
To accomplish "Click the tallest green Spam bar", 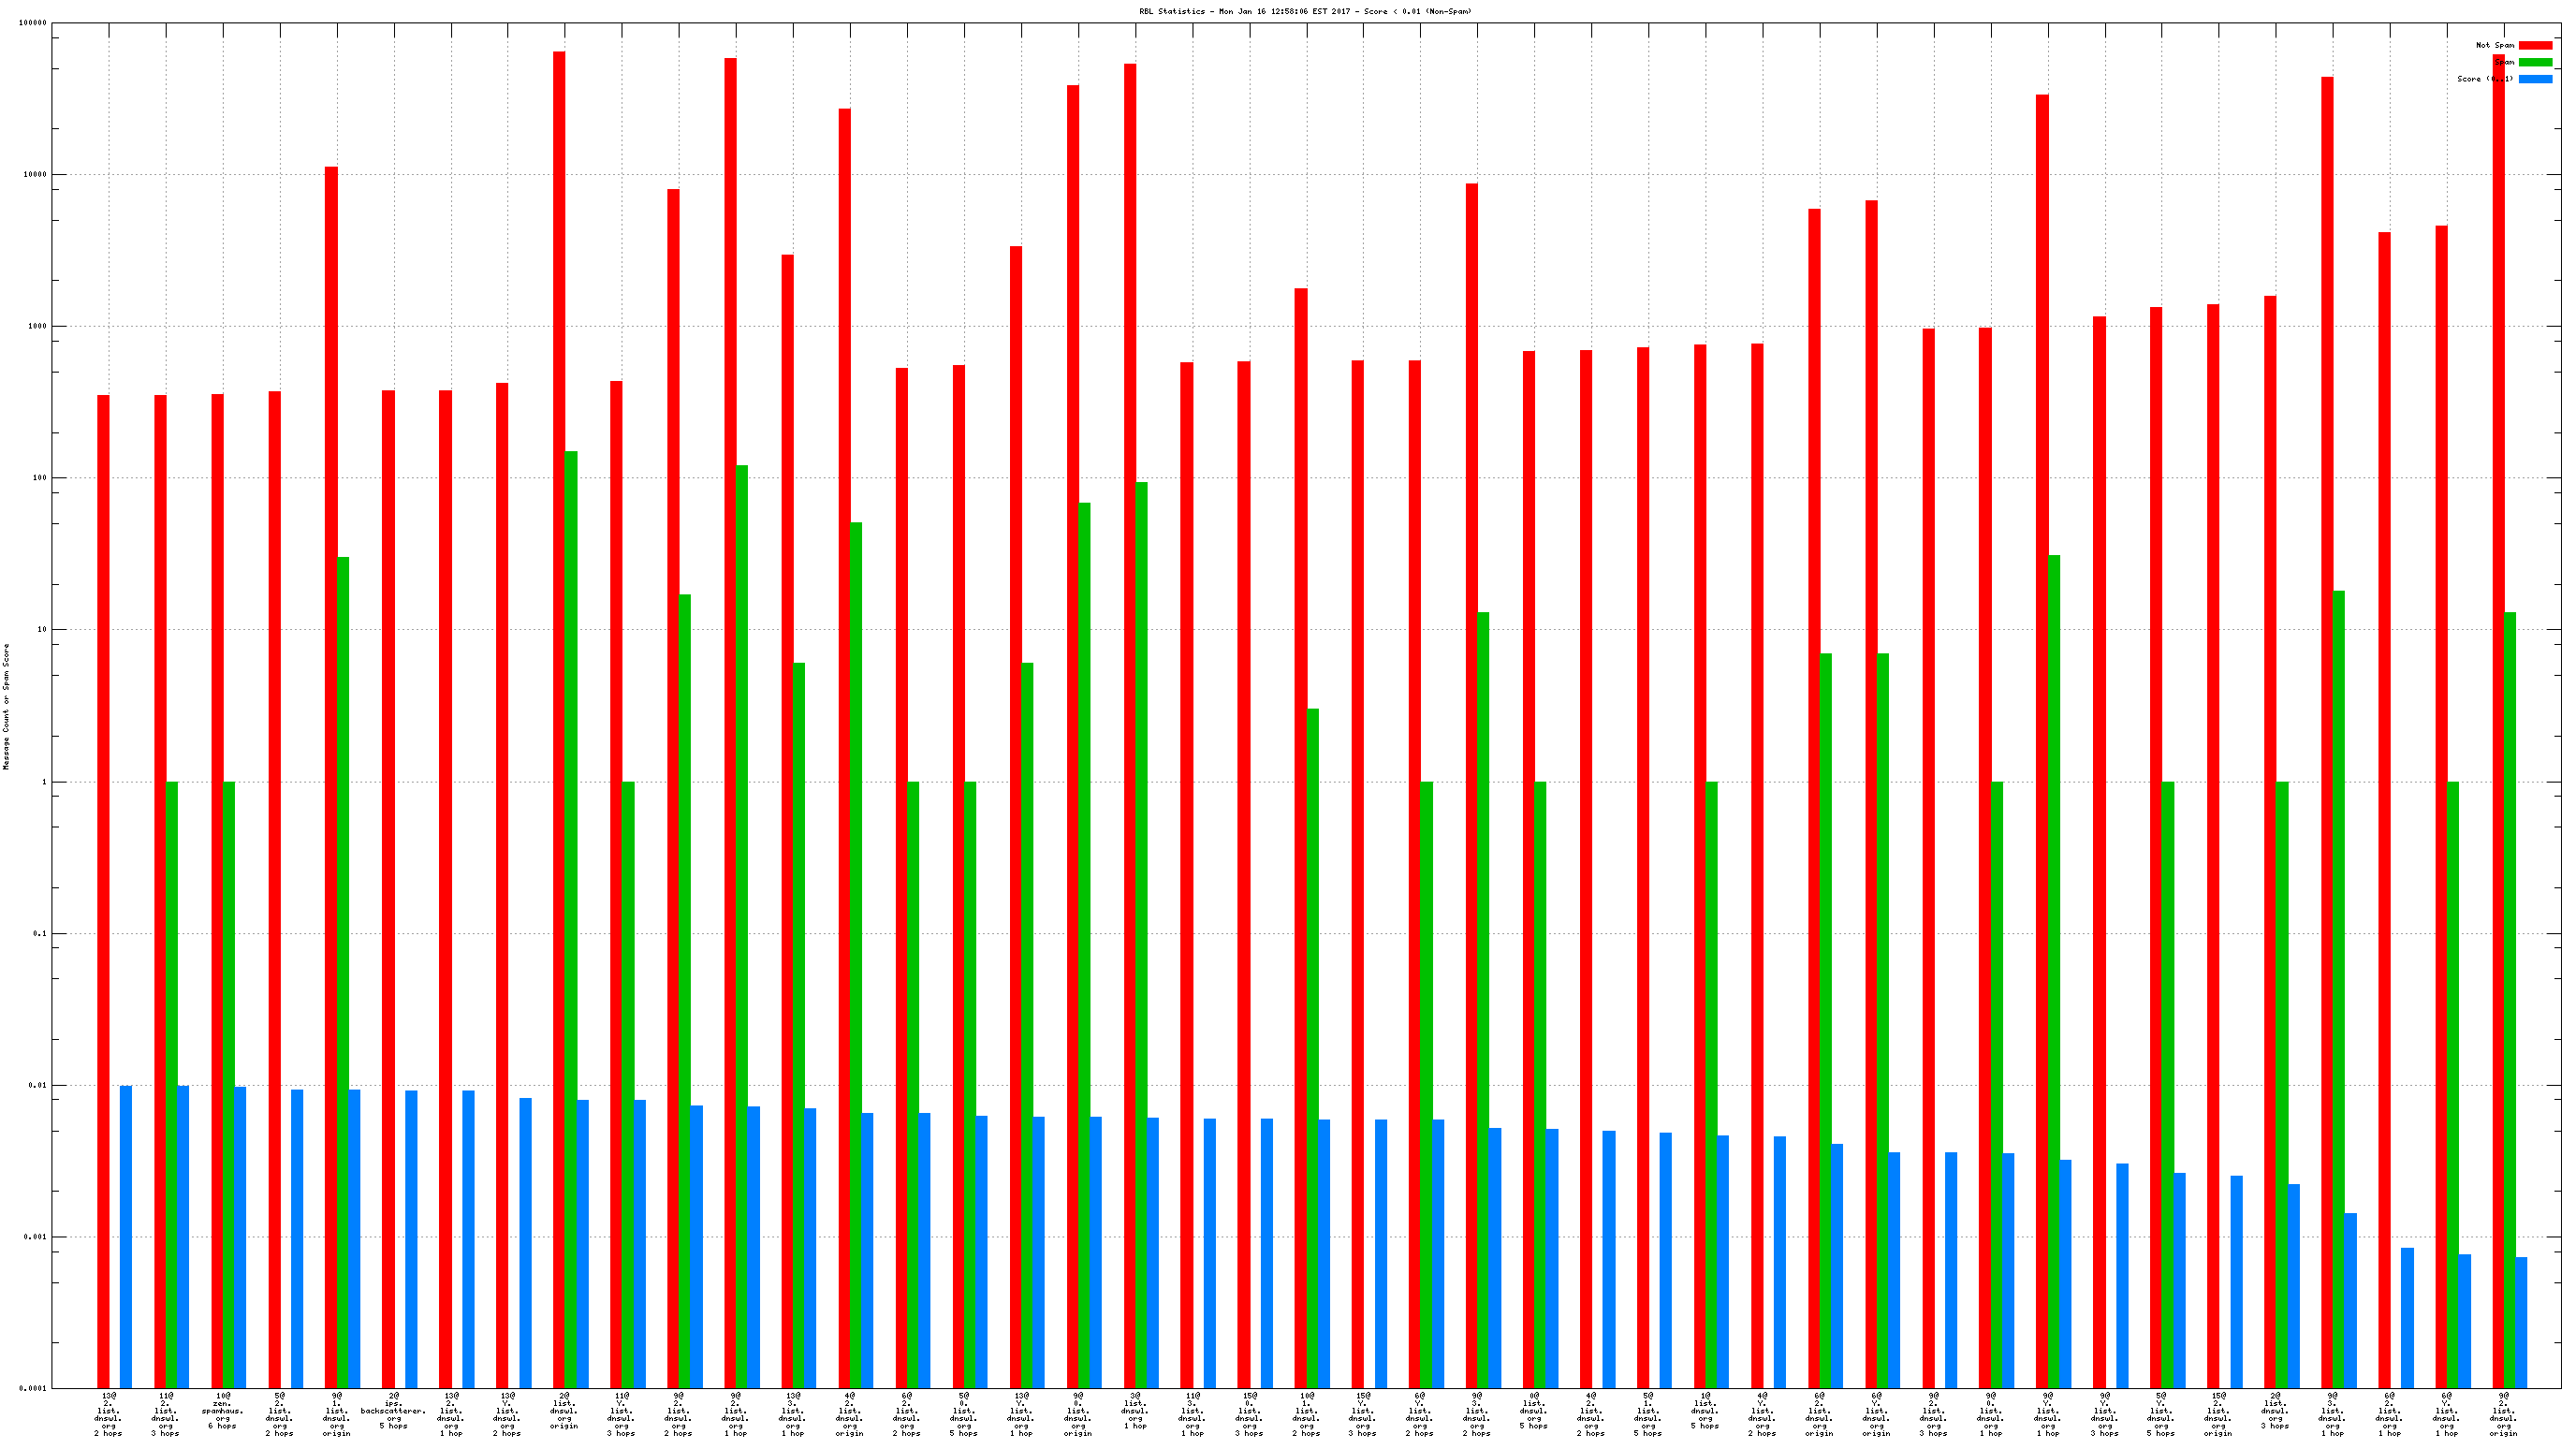I will tap(571, 918).
